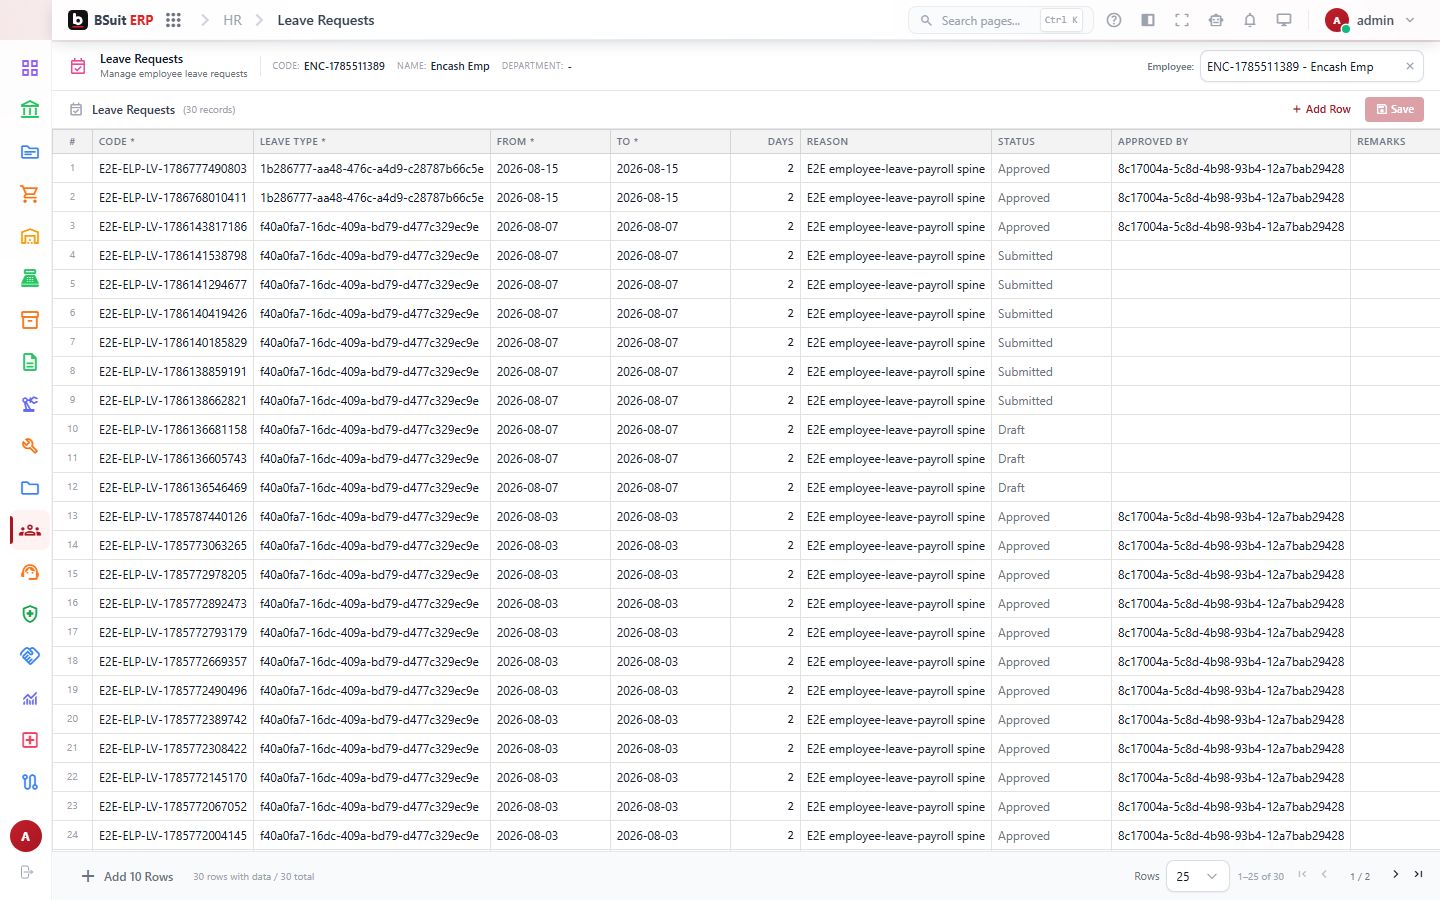Toggle fullscreen mode icon
Screen dimensions: 1440x900
click(x=1182, y=20)
